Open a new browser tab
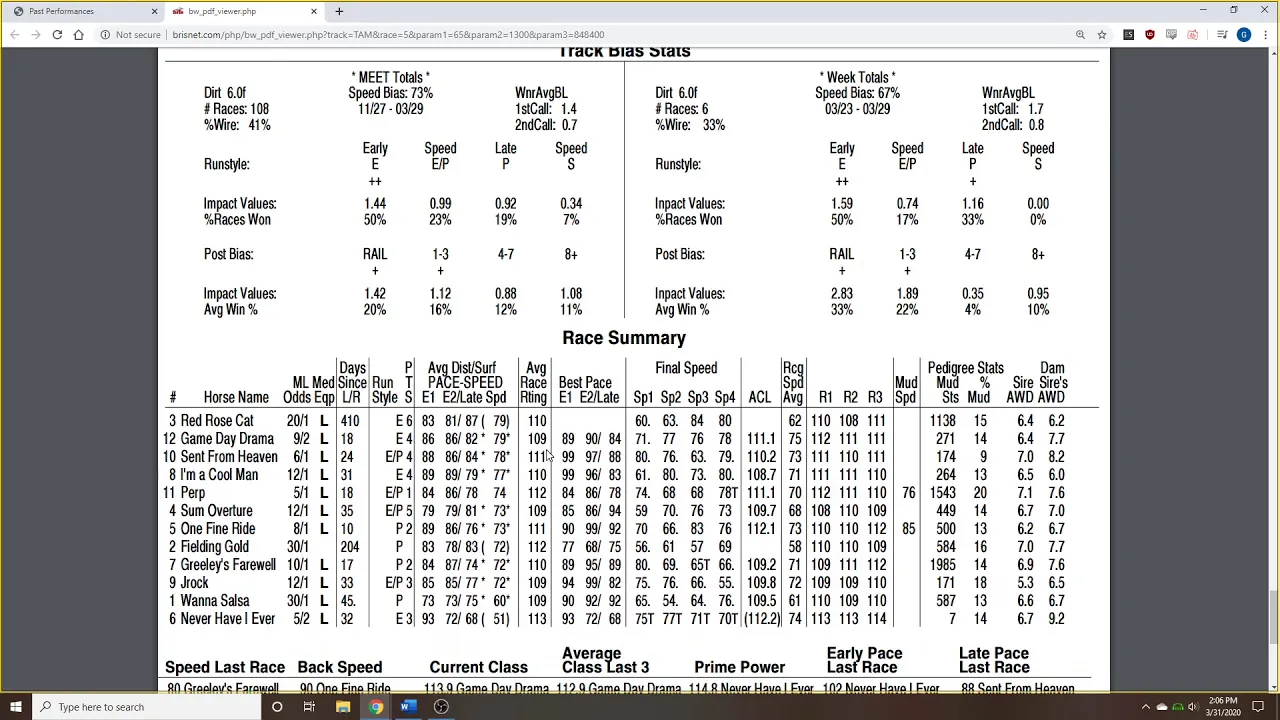 click(339, 11)
